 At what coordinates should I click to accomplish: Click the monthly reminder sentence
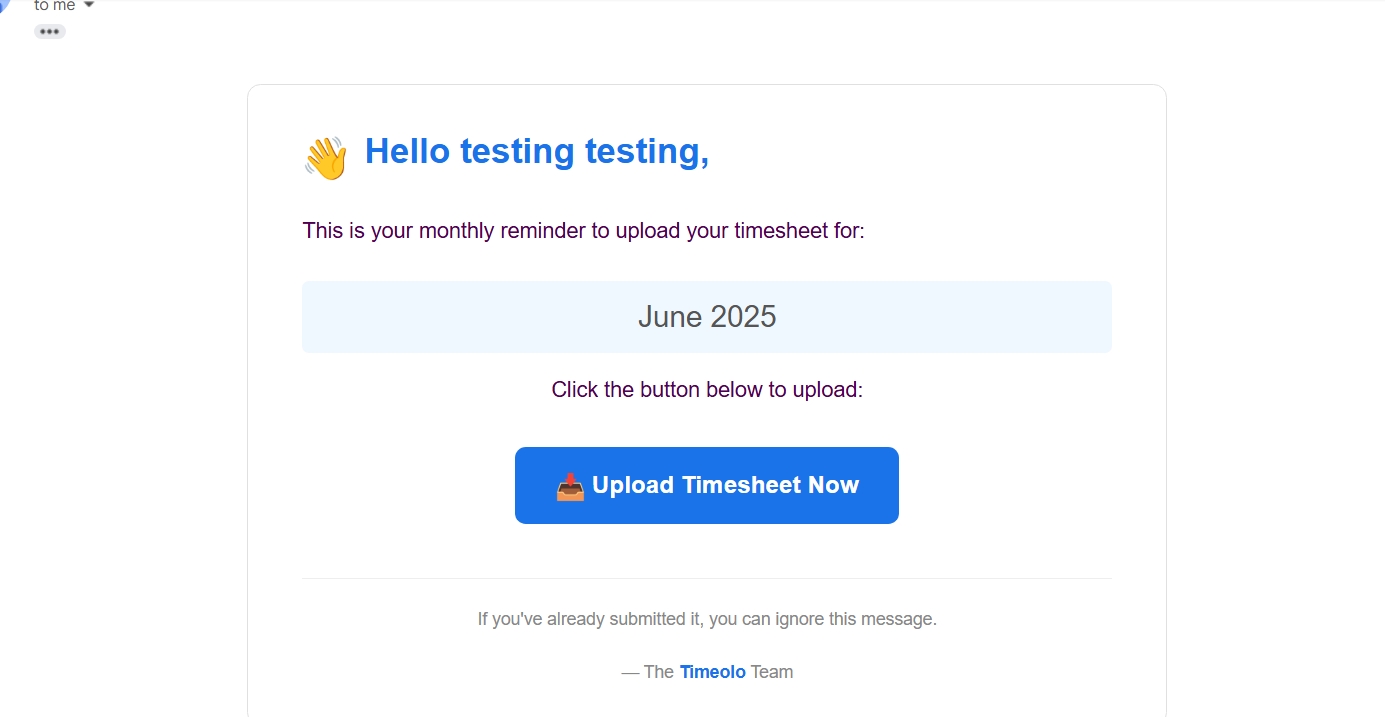click(x=583, y=231)
